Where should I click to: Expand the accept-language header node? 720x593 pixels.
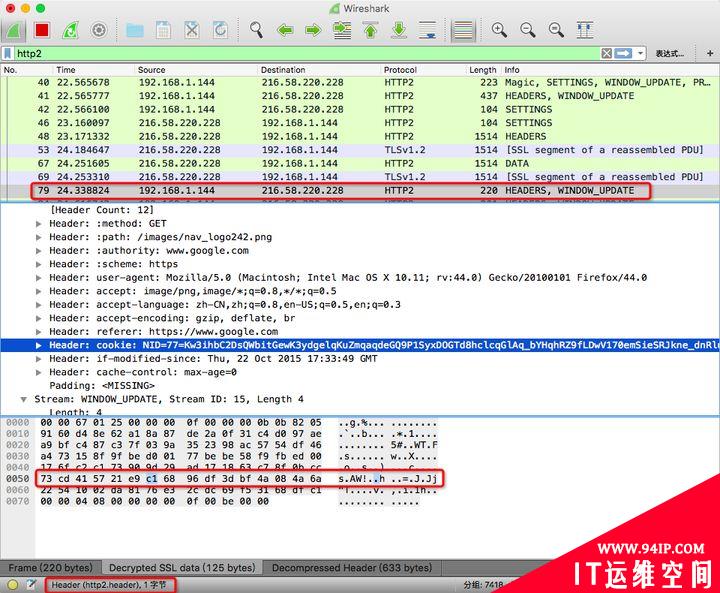pyautogui.click(x=39, y=305)
